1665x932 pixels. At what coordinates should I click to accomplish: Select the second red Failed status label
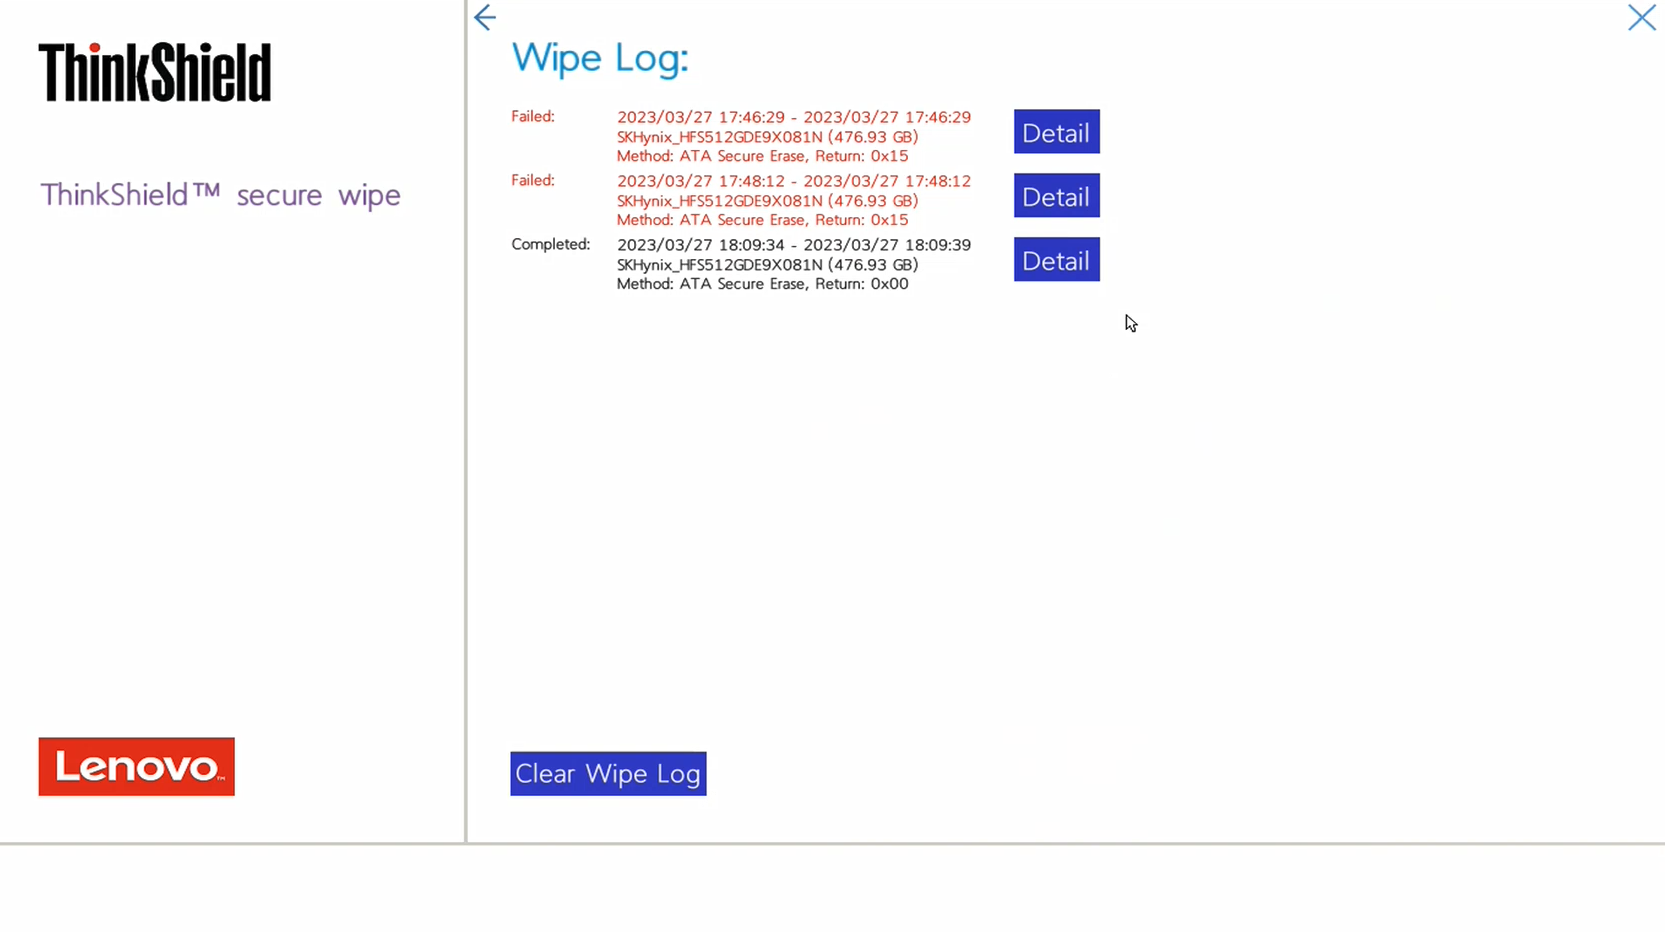pos(533,181)
